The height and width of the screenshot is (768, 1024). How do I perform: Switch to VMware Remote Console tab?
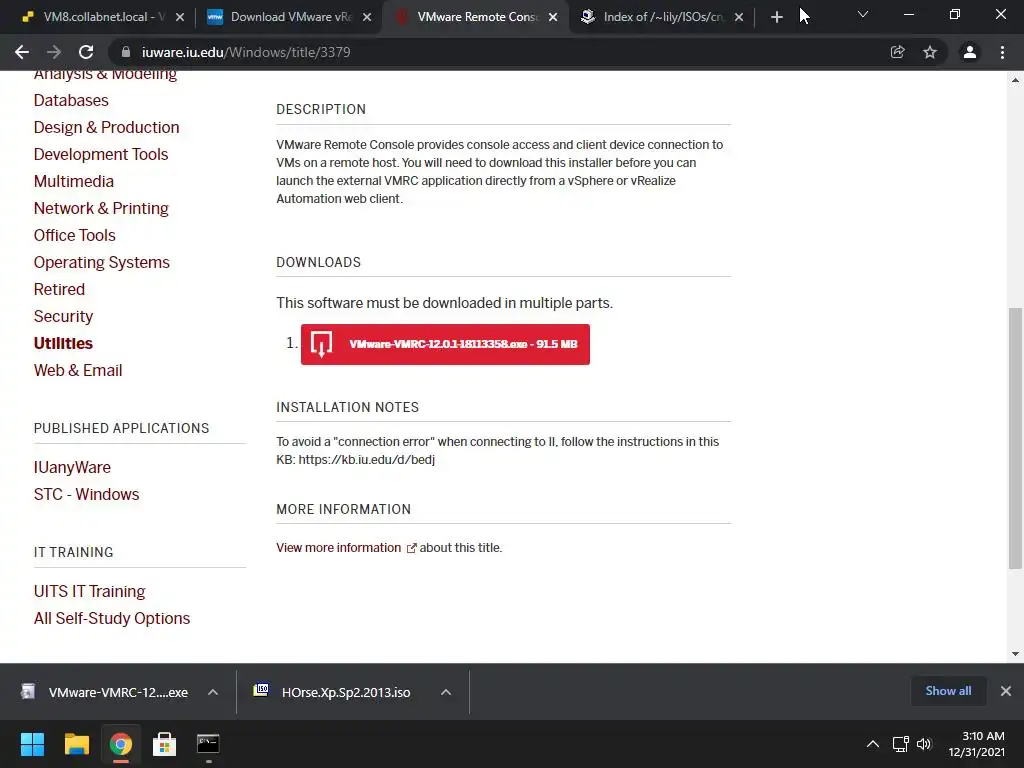click(x=477, y=17)
